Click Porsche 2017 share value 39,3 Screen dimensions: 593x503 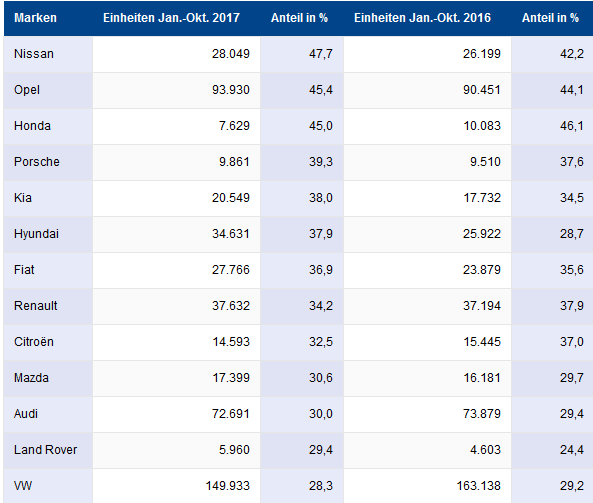321,161
